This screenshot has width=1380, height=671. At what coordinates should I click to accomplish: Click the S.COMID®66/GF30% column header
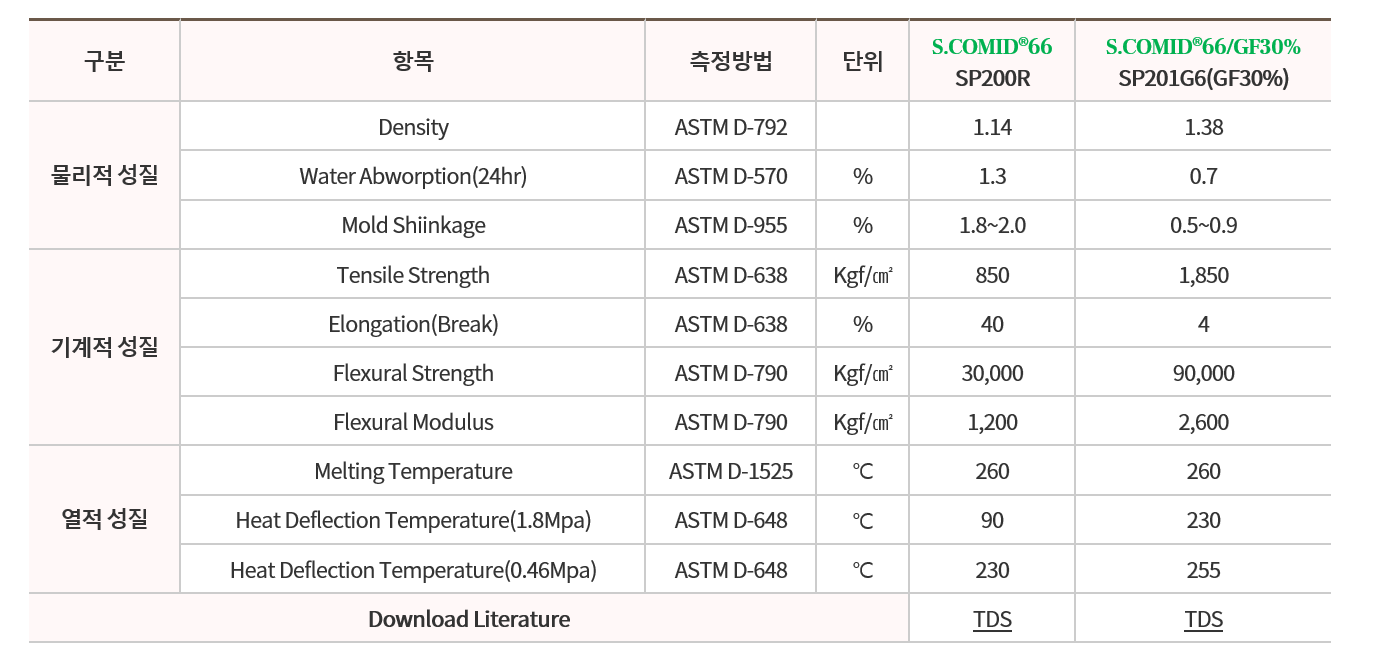point(1203,61)
